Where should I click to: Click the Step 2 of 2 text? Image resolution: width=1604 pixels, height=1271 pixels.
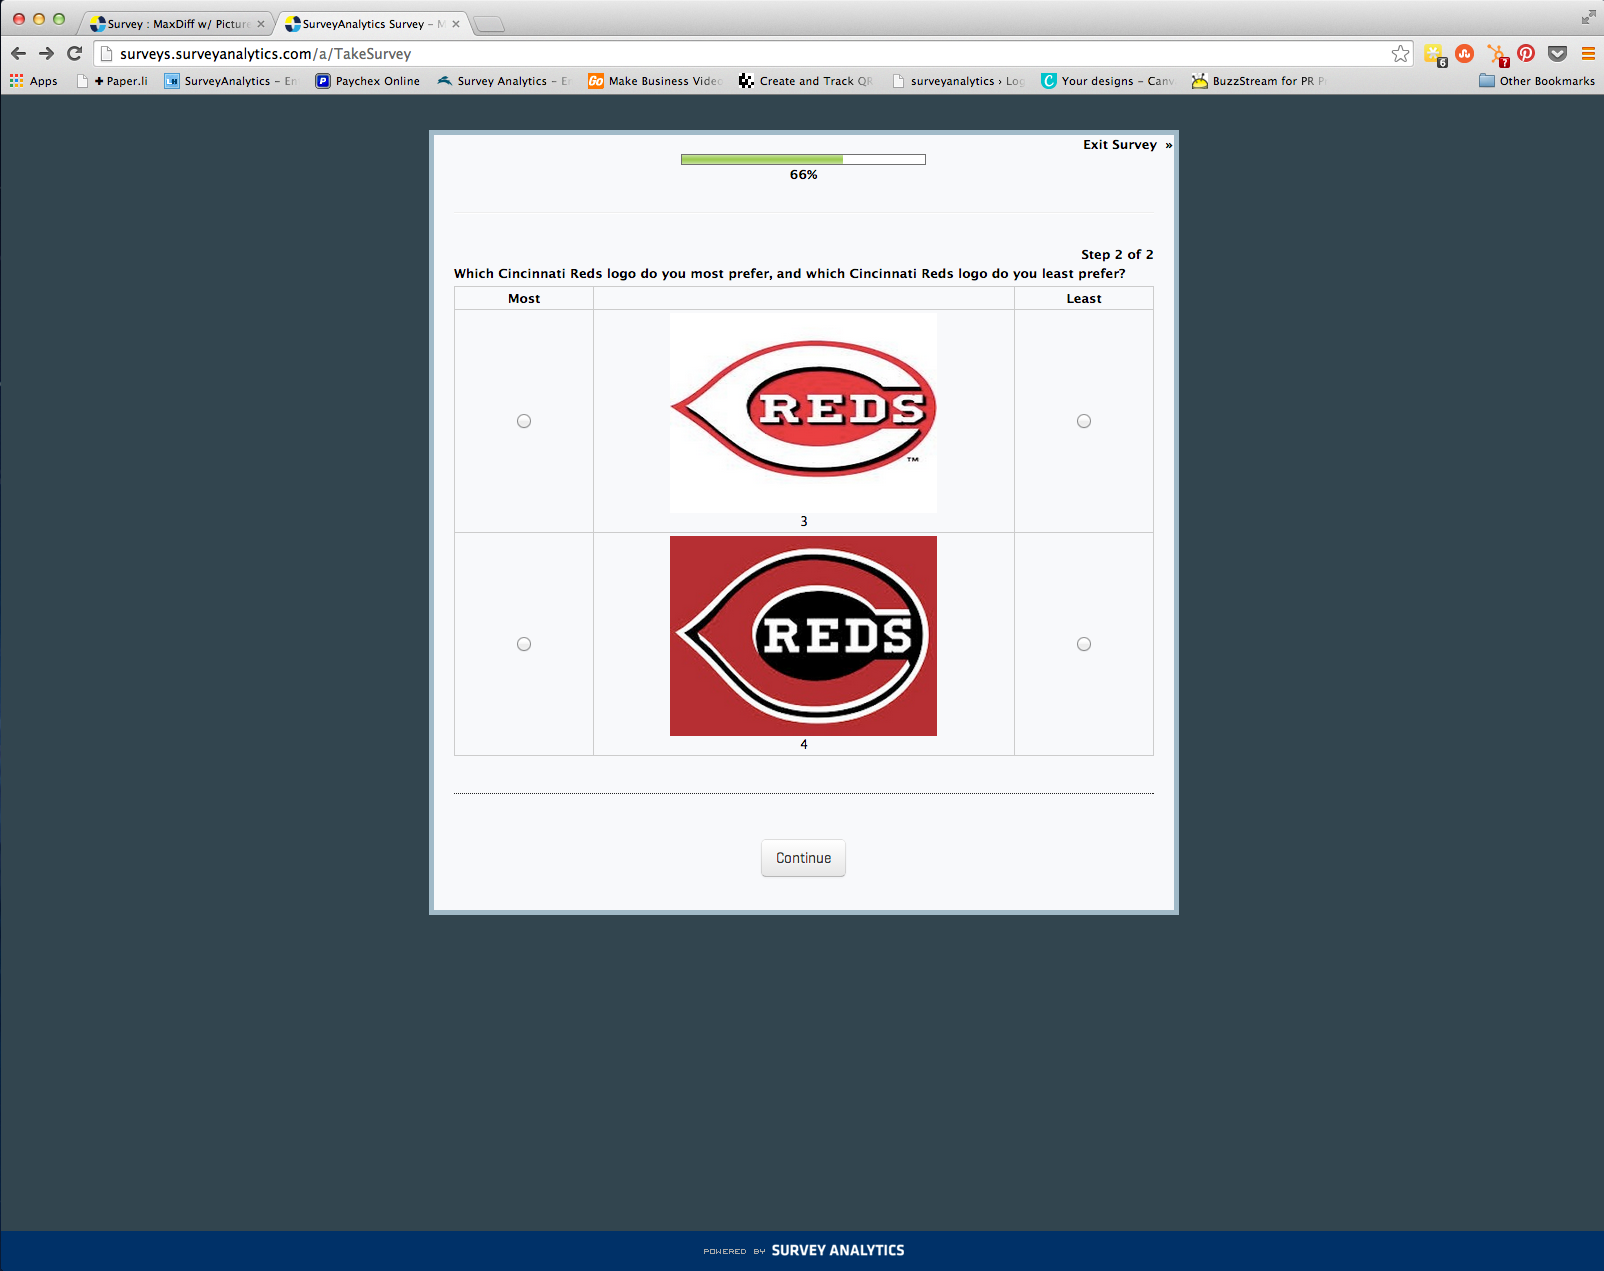[1117, 254]
